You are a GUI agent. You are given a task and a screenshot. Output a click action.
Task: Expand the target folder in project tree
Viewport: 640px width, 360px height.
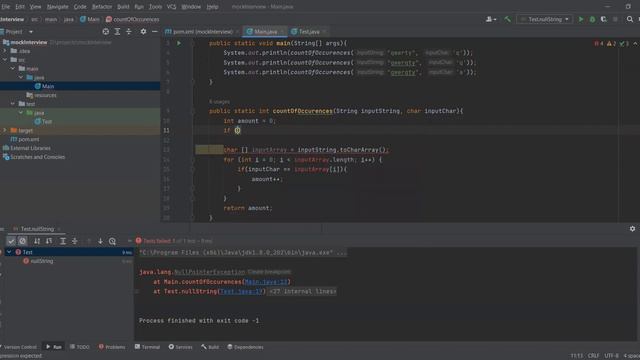[5, 130]
